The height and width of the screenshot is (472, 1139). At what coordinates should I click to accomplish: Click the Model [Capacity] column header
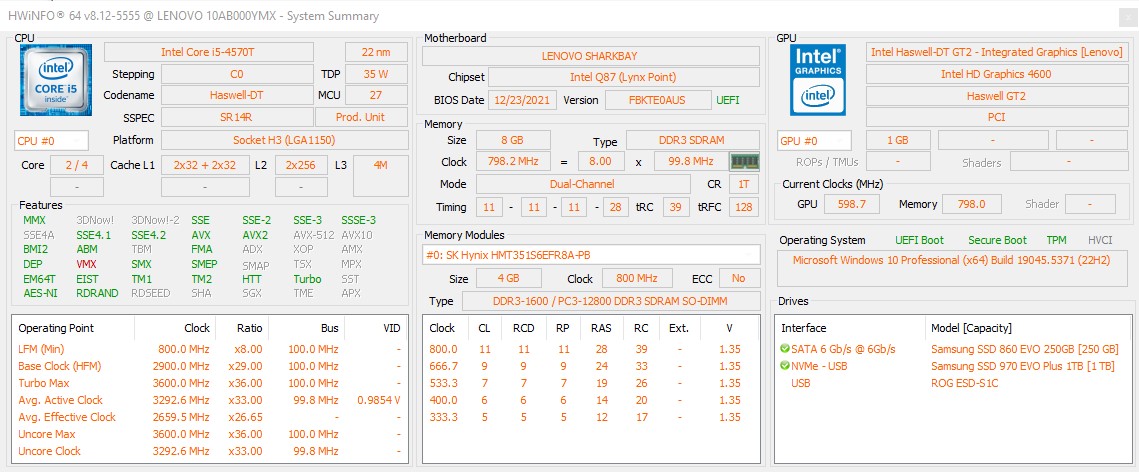tap(970, 328)
